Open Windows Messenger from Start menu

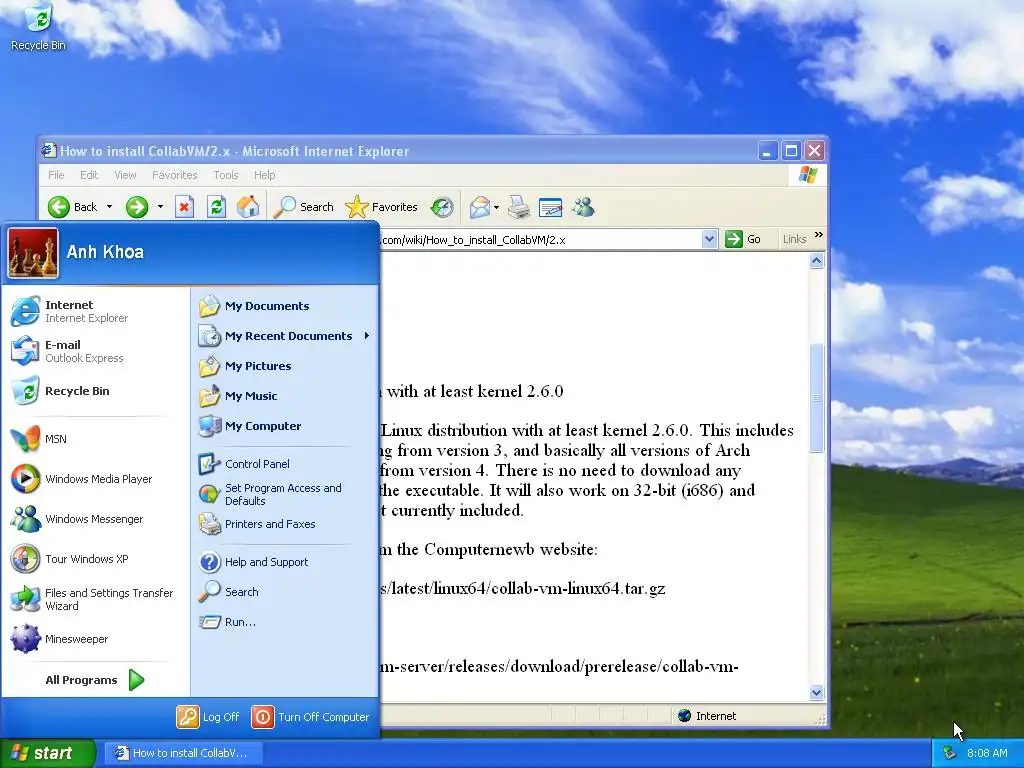95,519
